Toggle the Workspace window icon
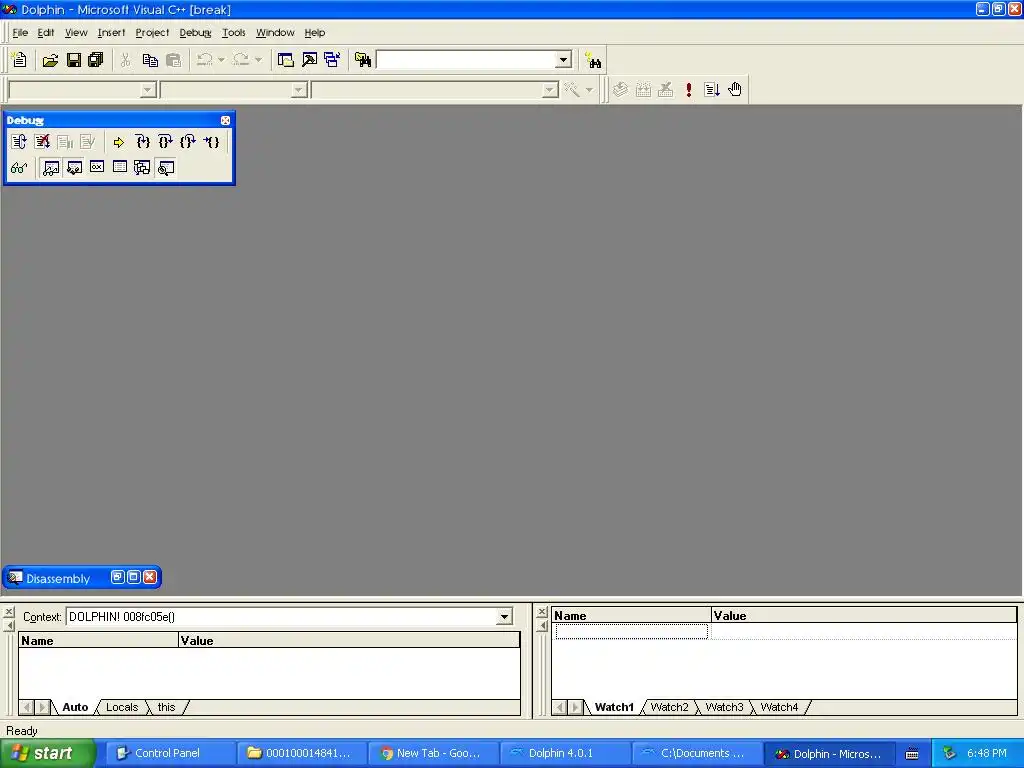Screen dimensions: 1024x768 pyautogui.click(x=285, y=60)
